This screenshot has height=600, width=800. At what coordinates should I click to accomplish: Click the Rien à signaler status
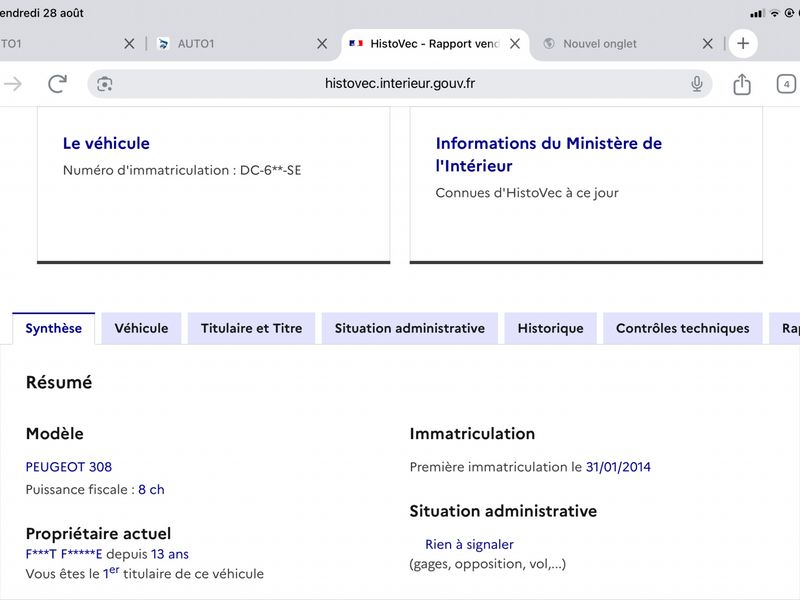469,544
